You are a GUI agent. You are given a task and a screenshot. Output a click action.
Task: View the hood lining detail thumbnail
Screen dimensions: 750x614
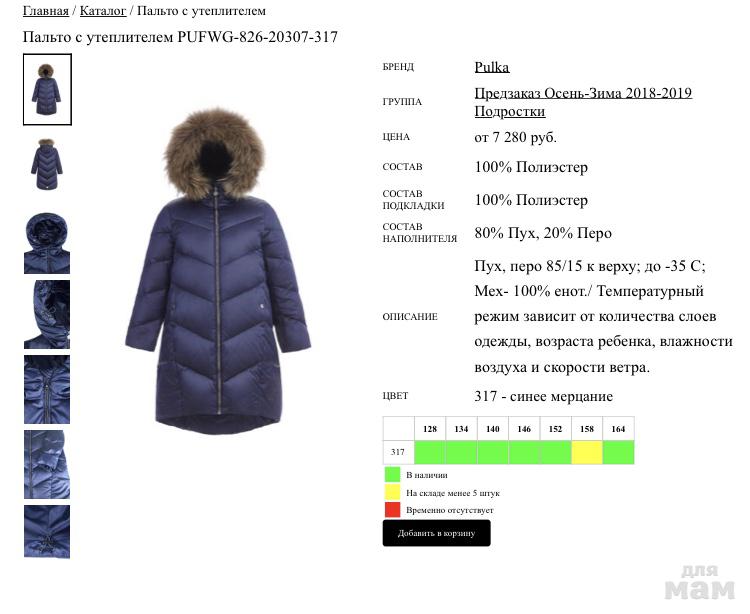point(47,314)
